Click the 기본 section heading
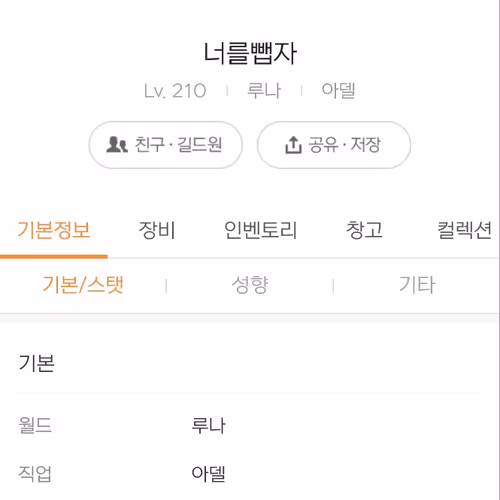The image size is (500, 500). tap(37, 363)
